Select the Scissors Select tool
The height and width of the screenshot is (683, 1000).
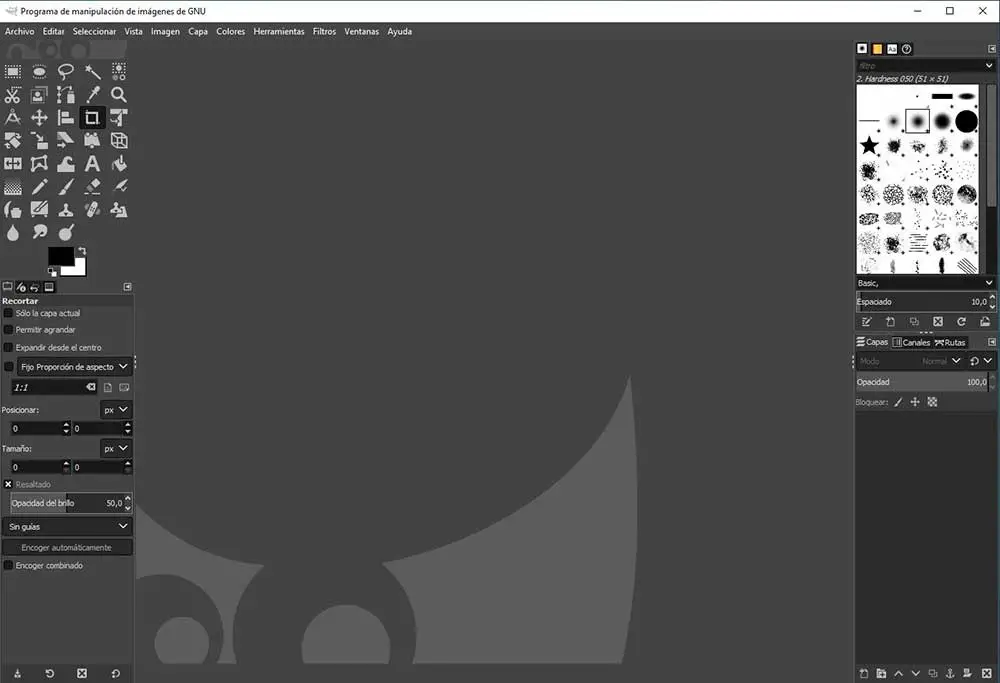(x=13, y=95)
